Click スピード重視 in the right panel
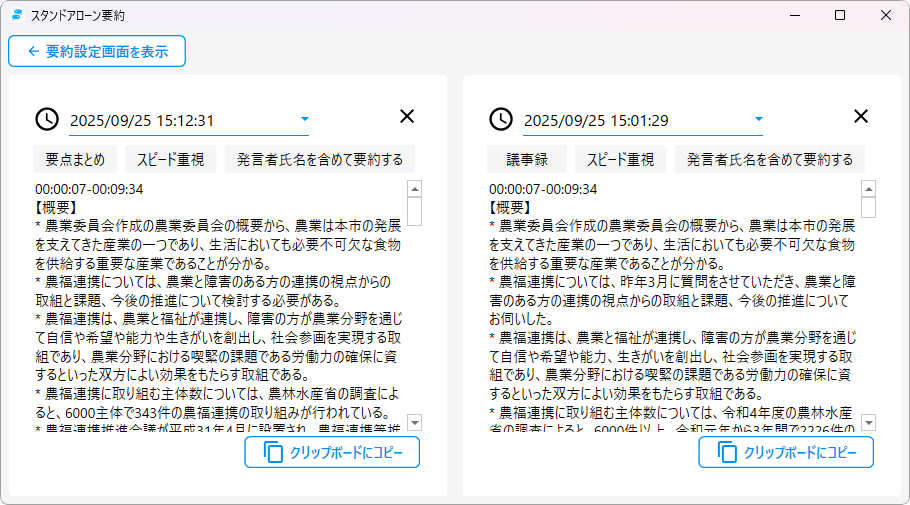The image size is (910, 505). (x=620, y=159)
